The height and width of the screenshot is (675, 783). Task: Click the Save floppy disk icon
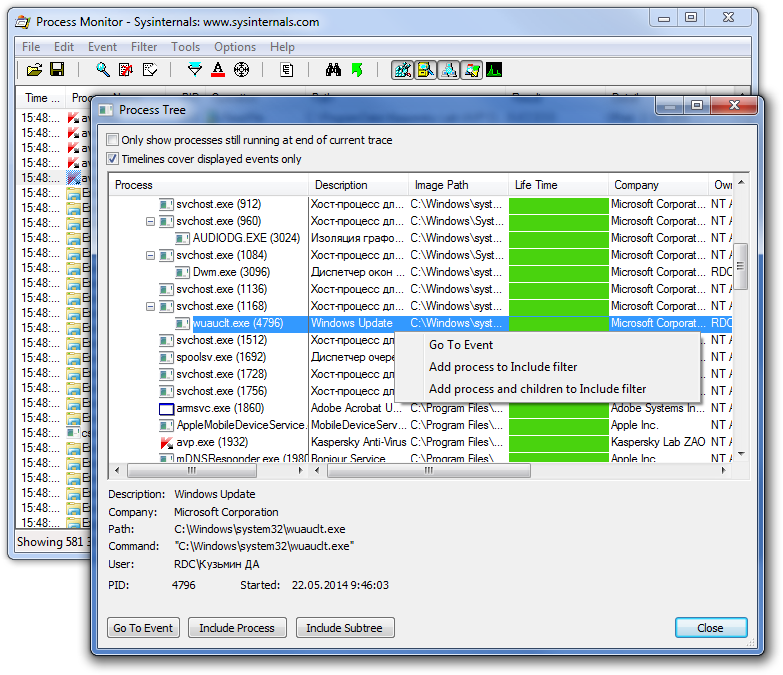point(57,70)
